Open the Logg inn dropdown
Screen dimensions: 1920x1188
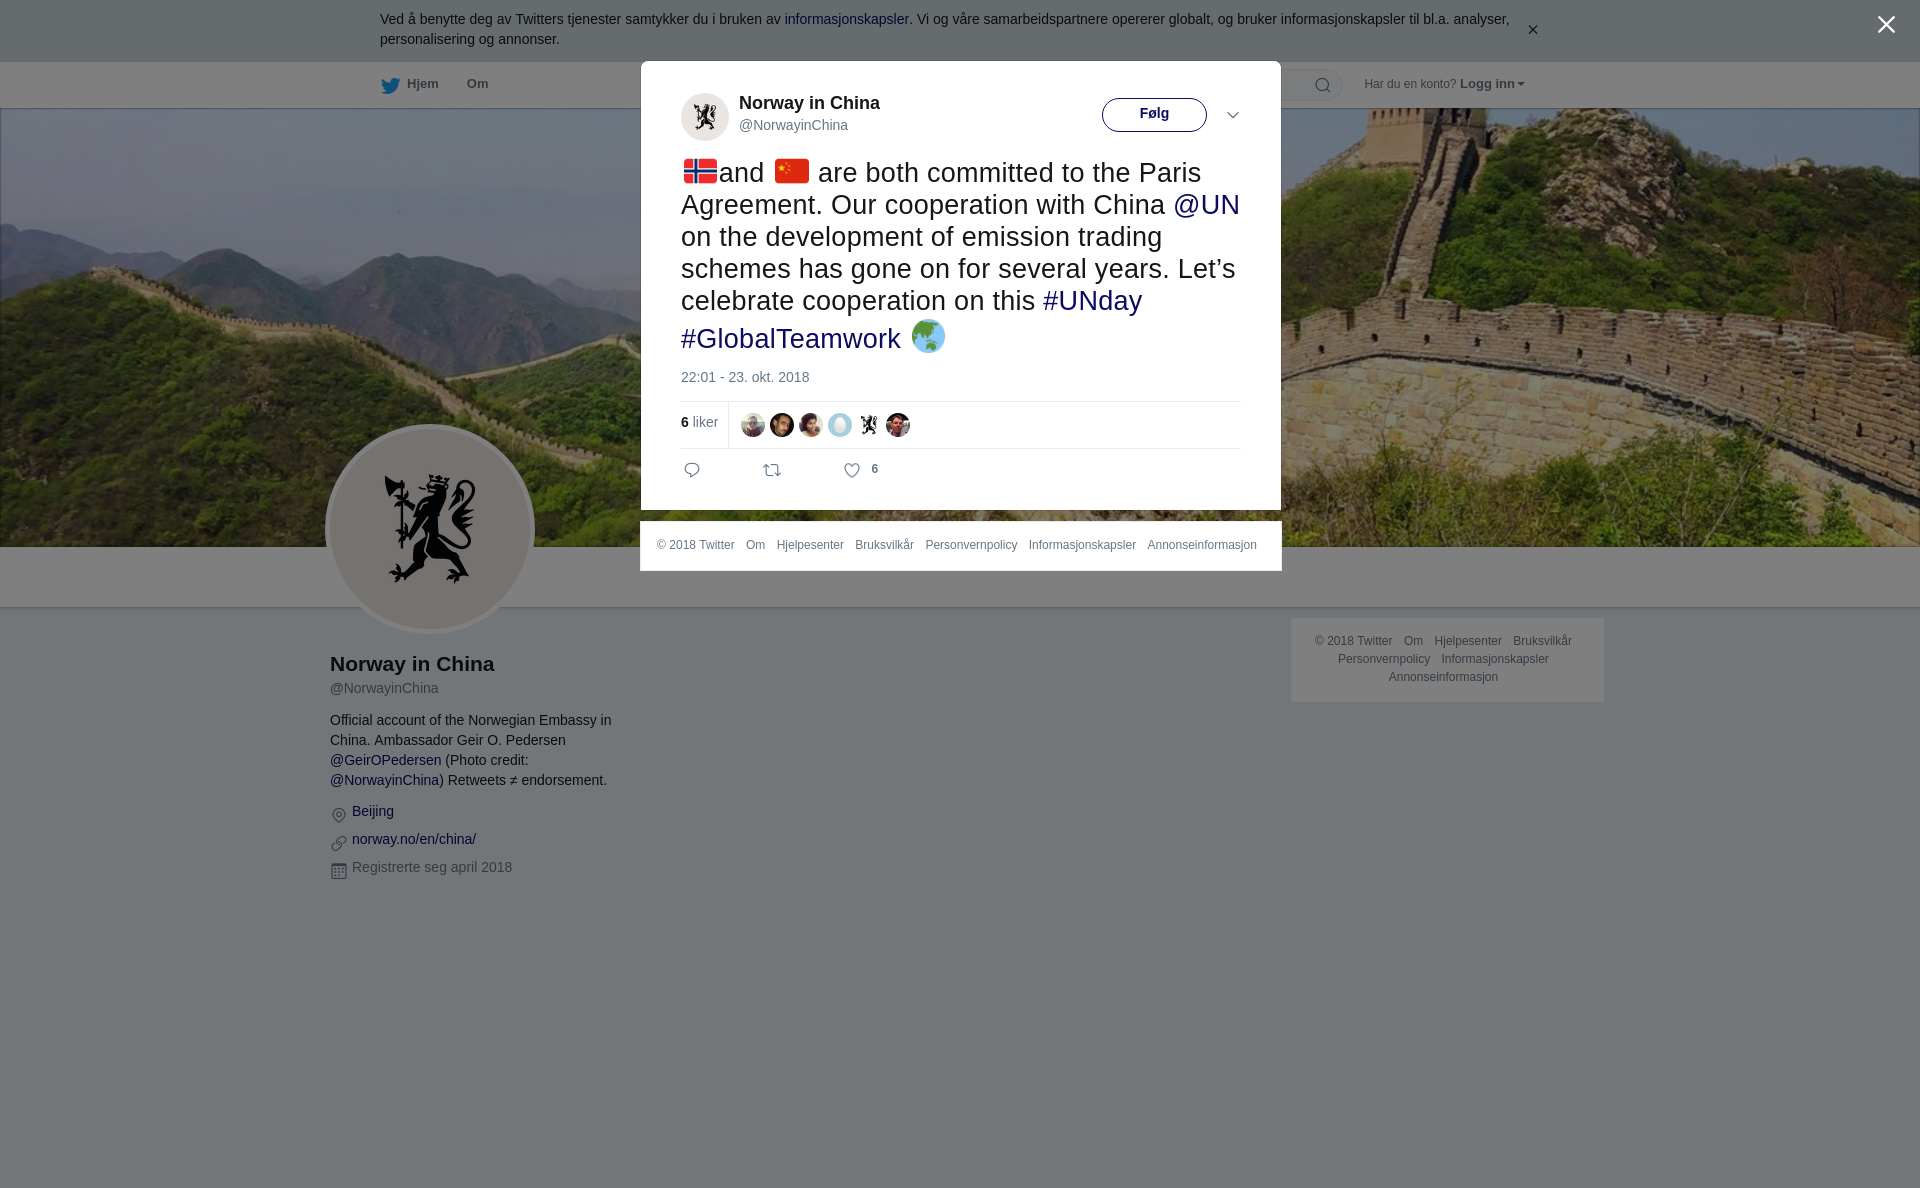1492,84
